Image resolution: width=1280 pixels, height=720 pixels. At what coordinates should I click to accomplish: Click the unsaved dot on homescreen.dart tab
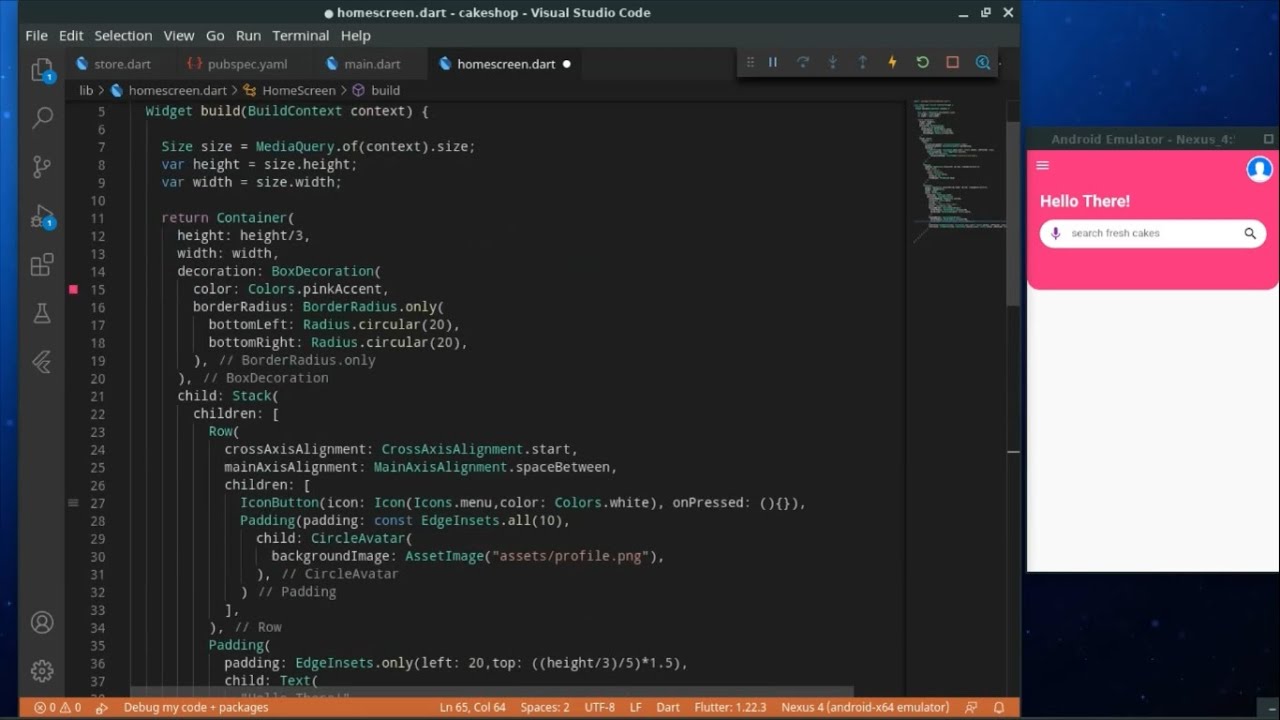click(566, 64)
